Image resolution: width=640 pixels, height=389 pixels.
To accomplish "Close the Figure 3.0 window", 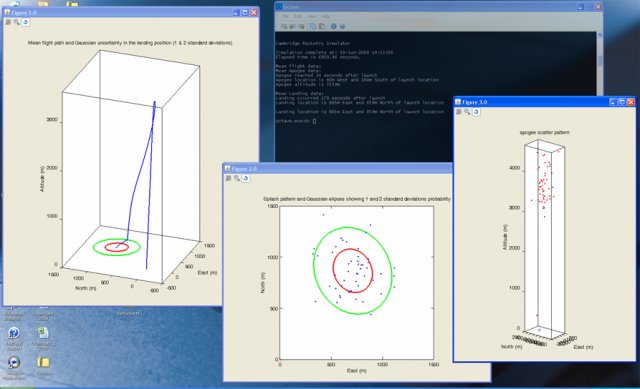I will click(631, 102).
